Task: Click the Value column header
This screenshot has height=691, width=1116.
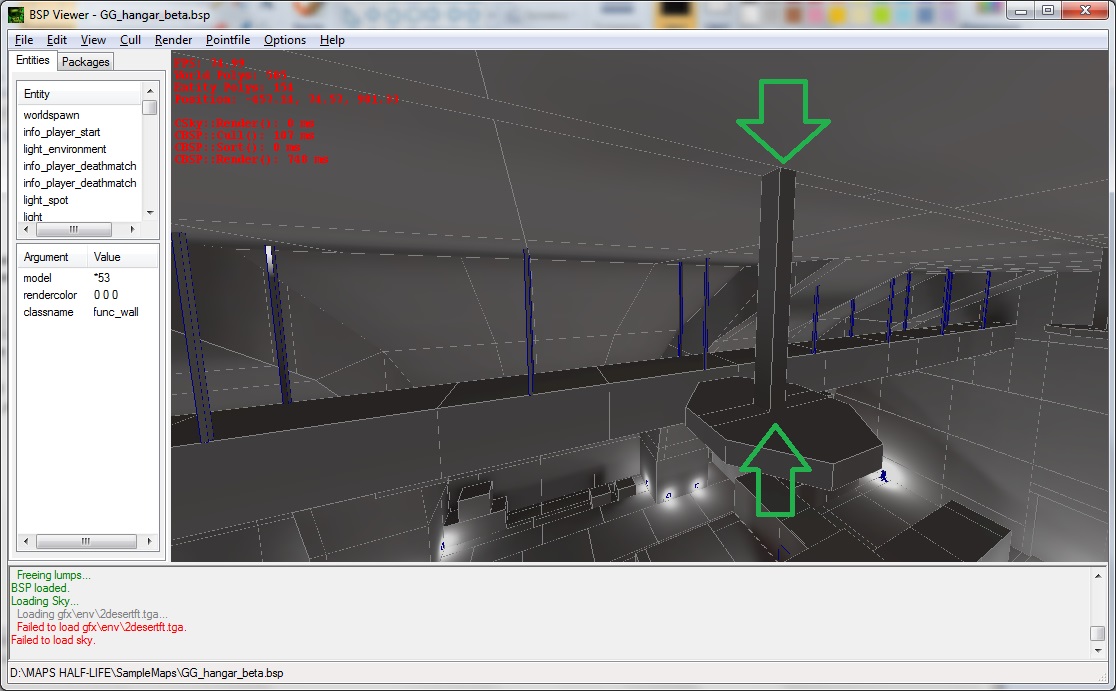Action: 108,257
